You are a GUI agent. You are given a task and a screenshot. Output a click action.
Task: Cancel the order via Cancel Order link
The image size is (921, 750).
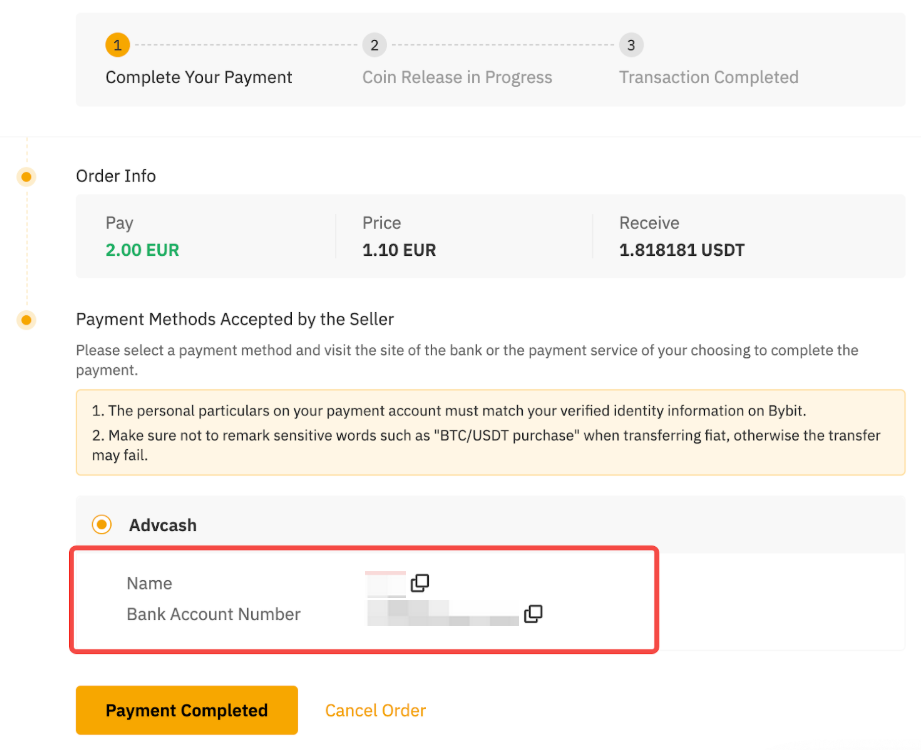(375, 711)
